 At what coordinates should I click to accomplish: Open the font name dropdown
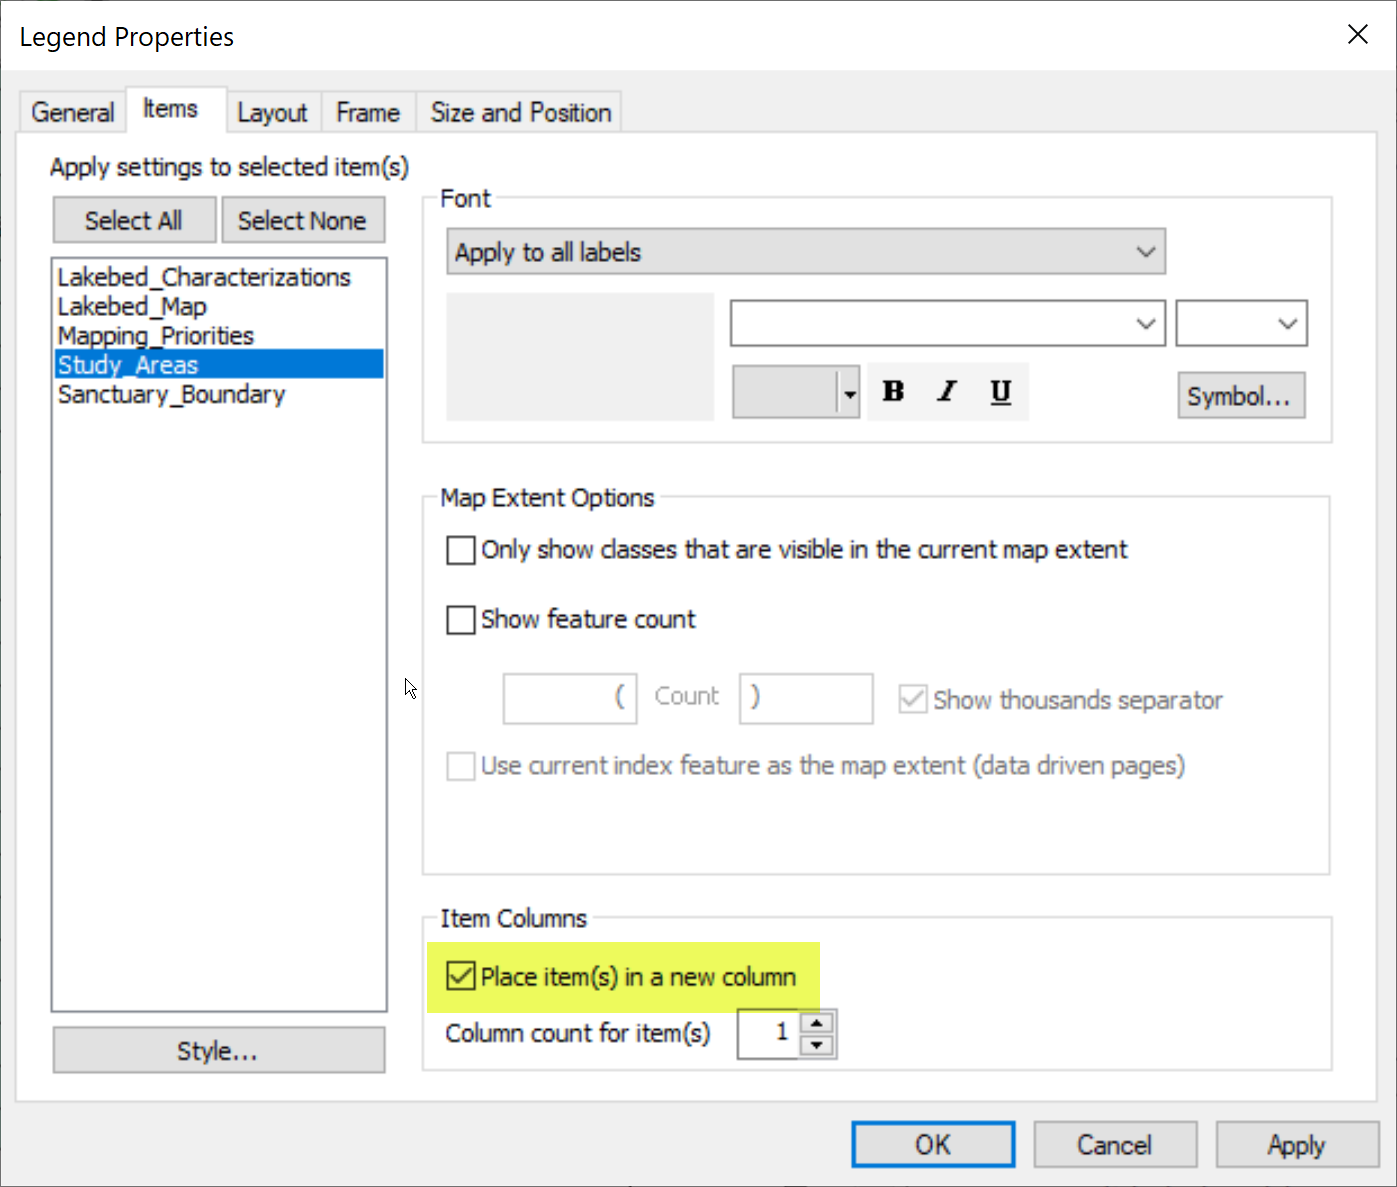point(1145,323)
